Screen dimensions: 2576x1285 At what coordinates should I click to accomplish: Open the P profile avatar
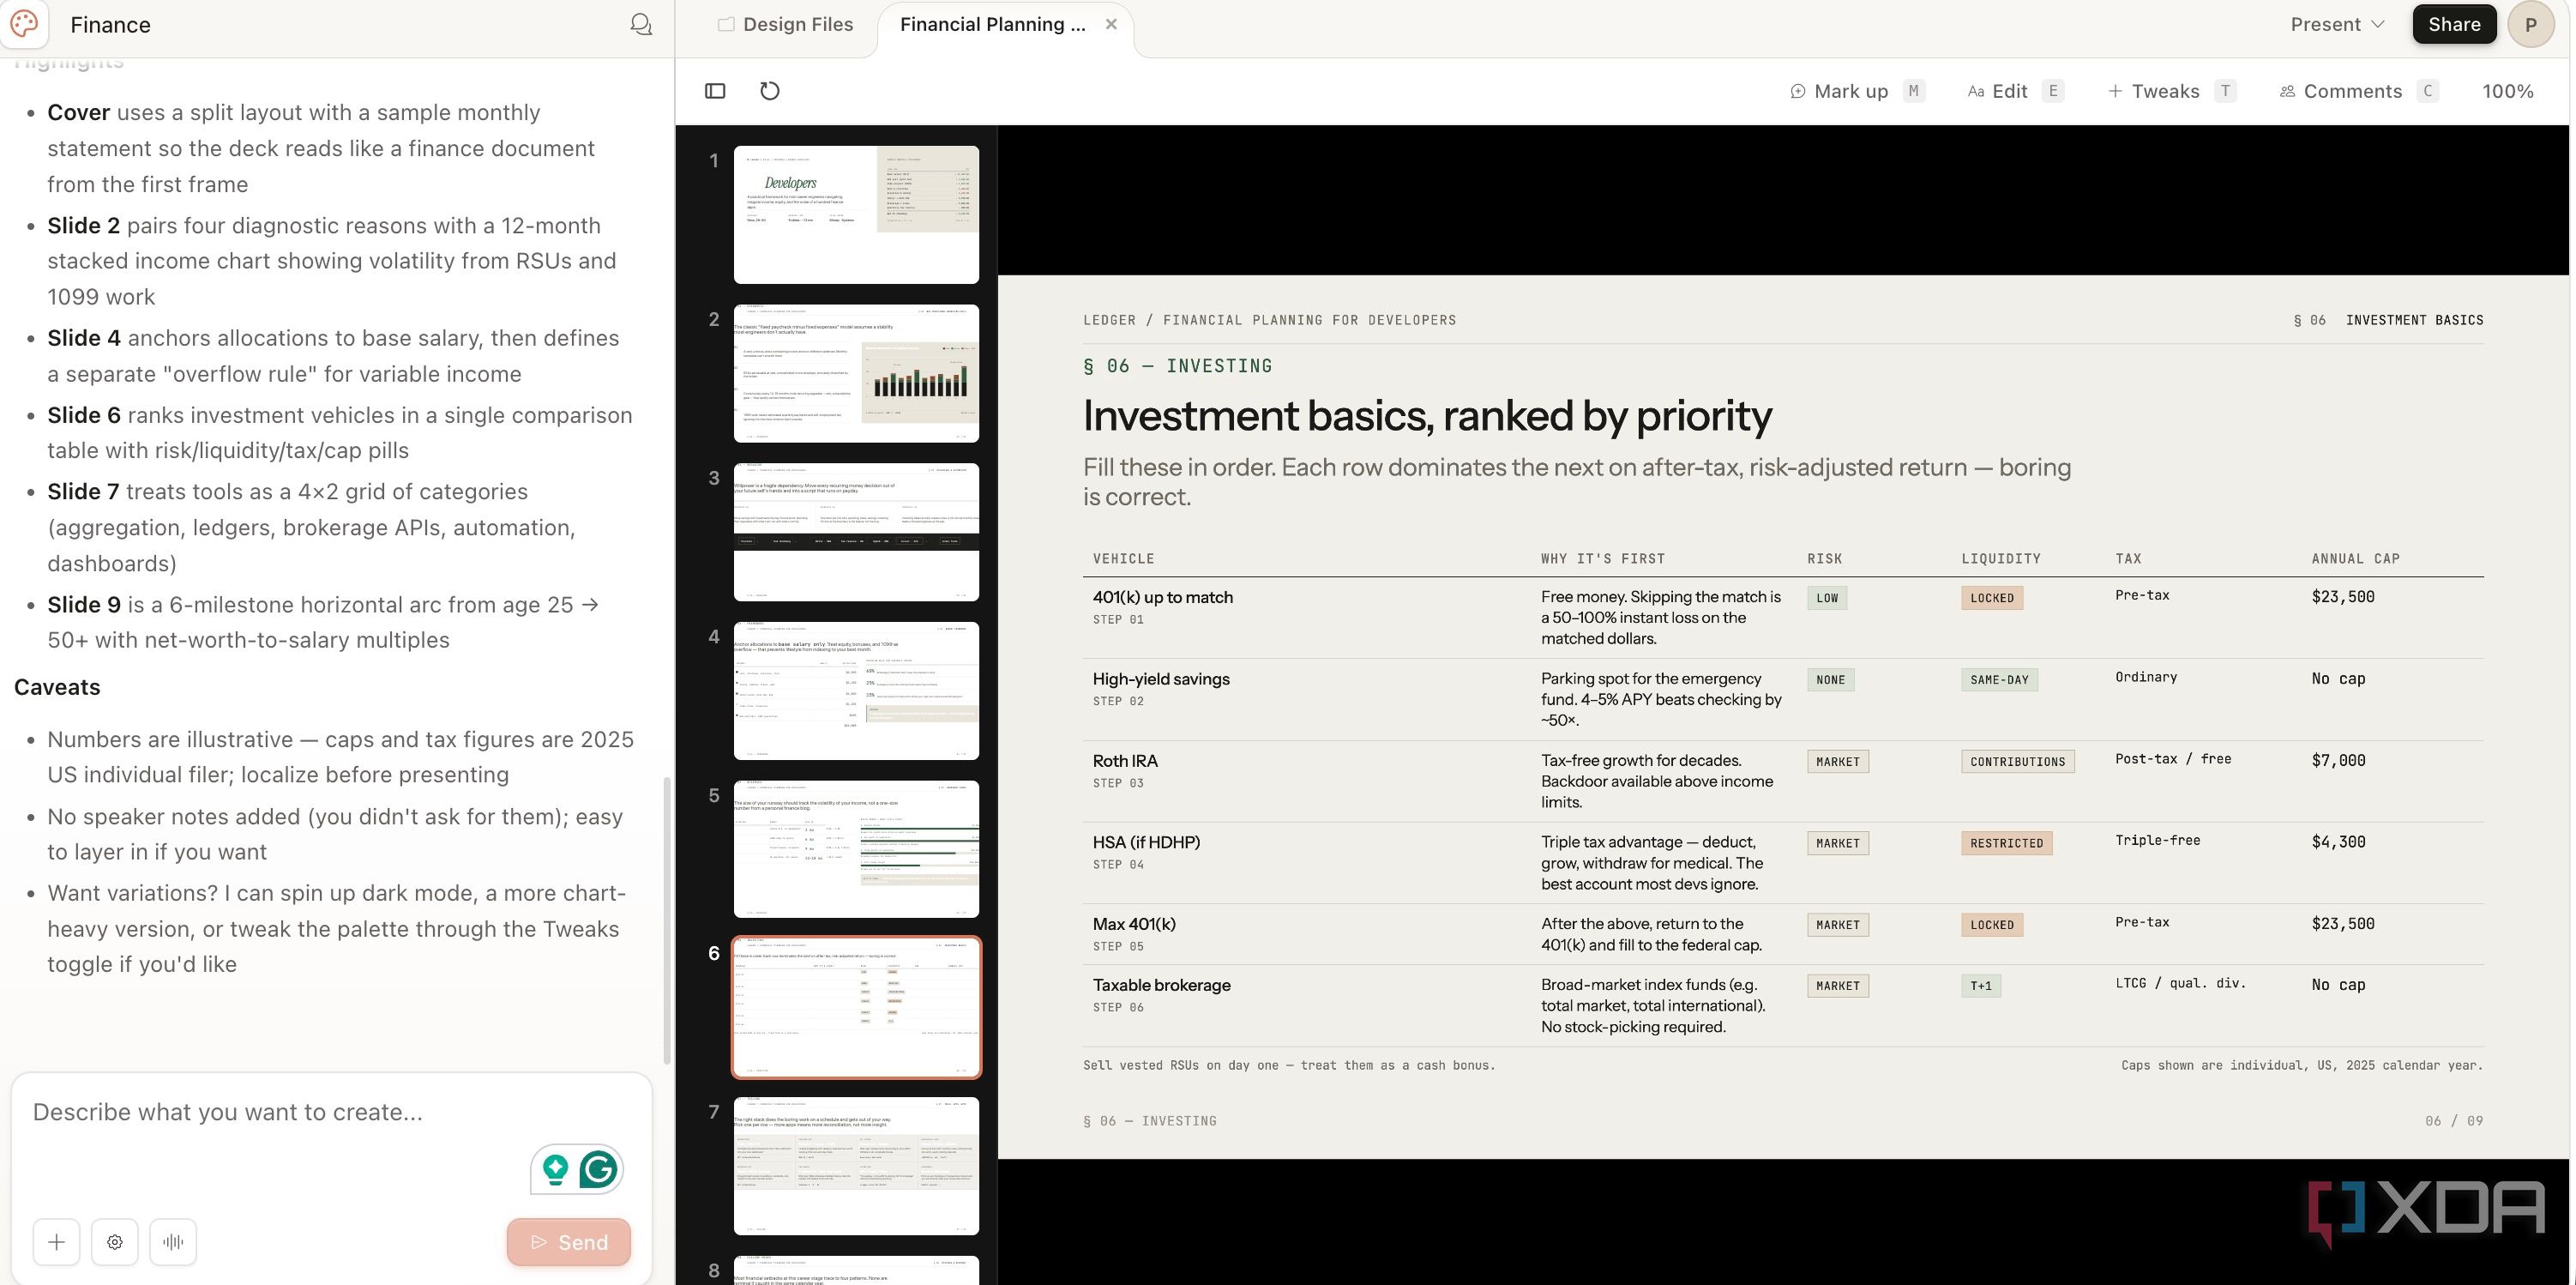pyautogui.click(x=2531, y=24)
